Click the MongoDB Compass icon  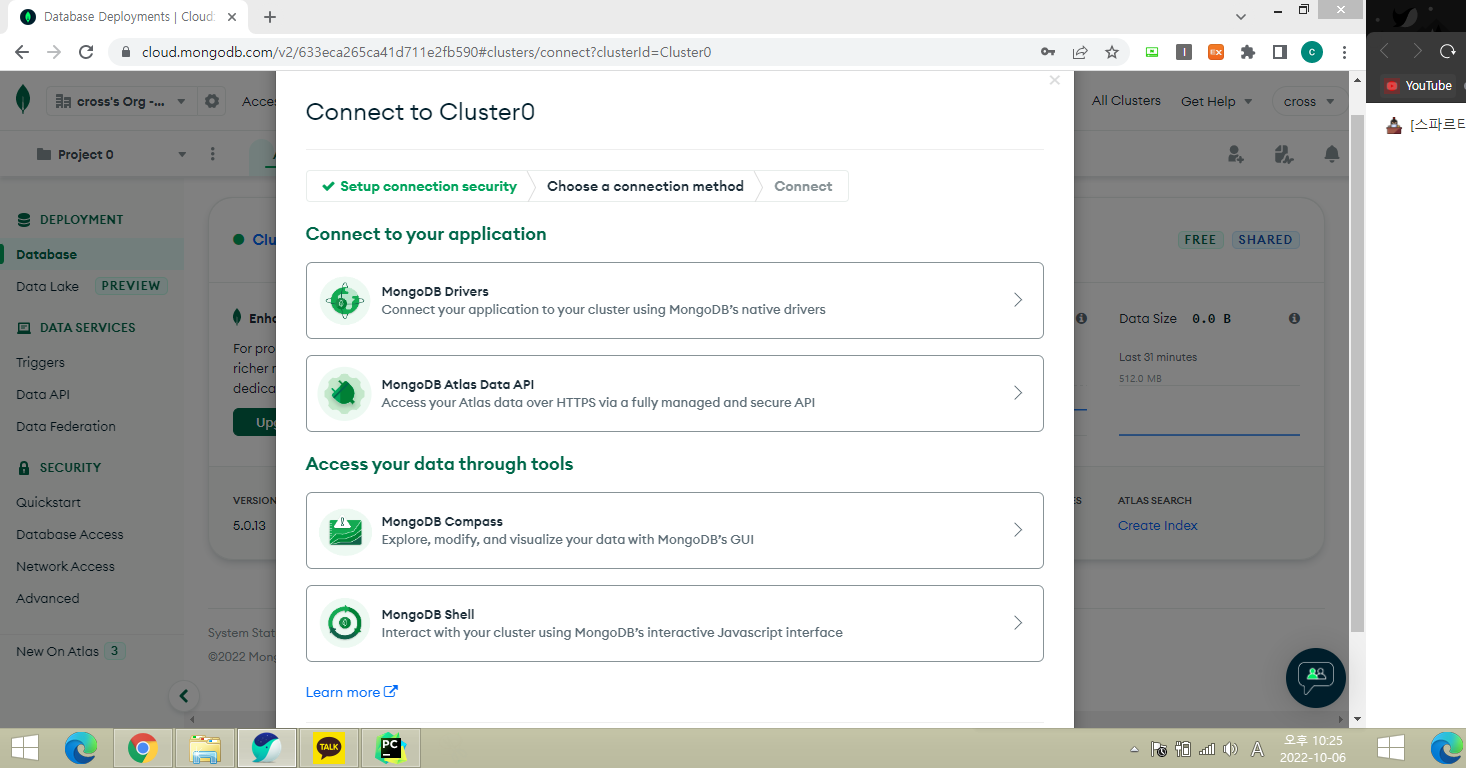click(344, 530)
